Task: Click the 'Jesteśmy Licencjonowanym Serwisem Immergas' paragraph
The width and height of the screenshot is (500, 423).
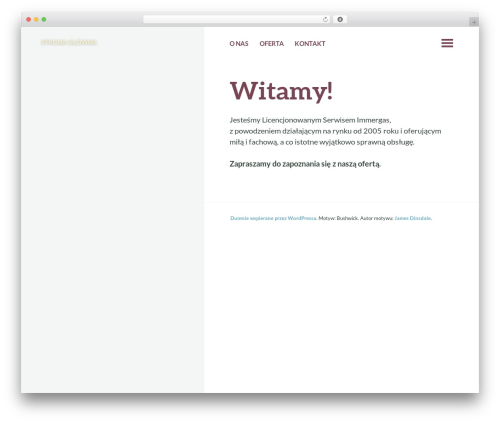Action: (335, 131)
